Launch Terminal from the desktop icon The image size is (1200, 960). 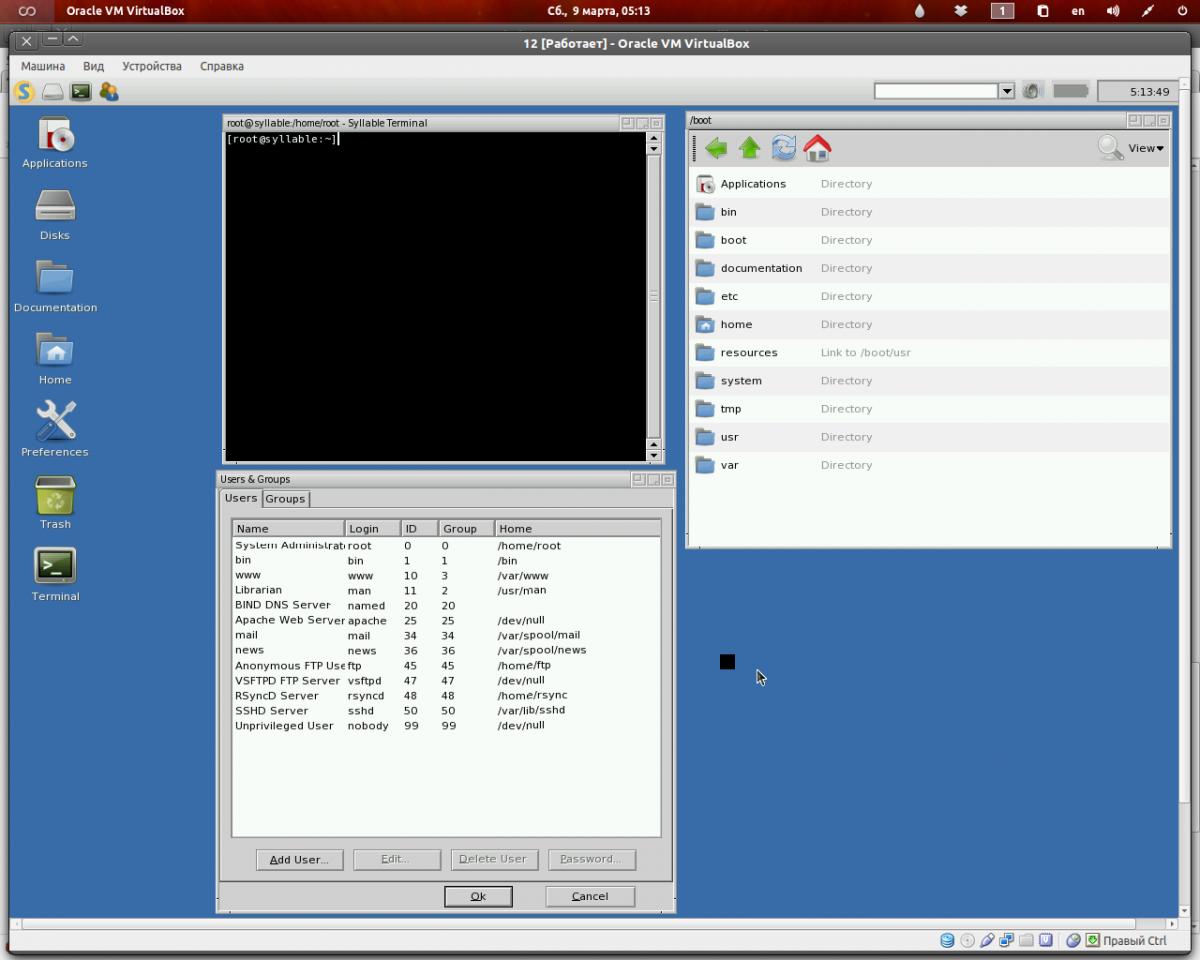tap(55, 572)
